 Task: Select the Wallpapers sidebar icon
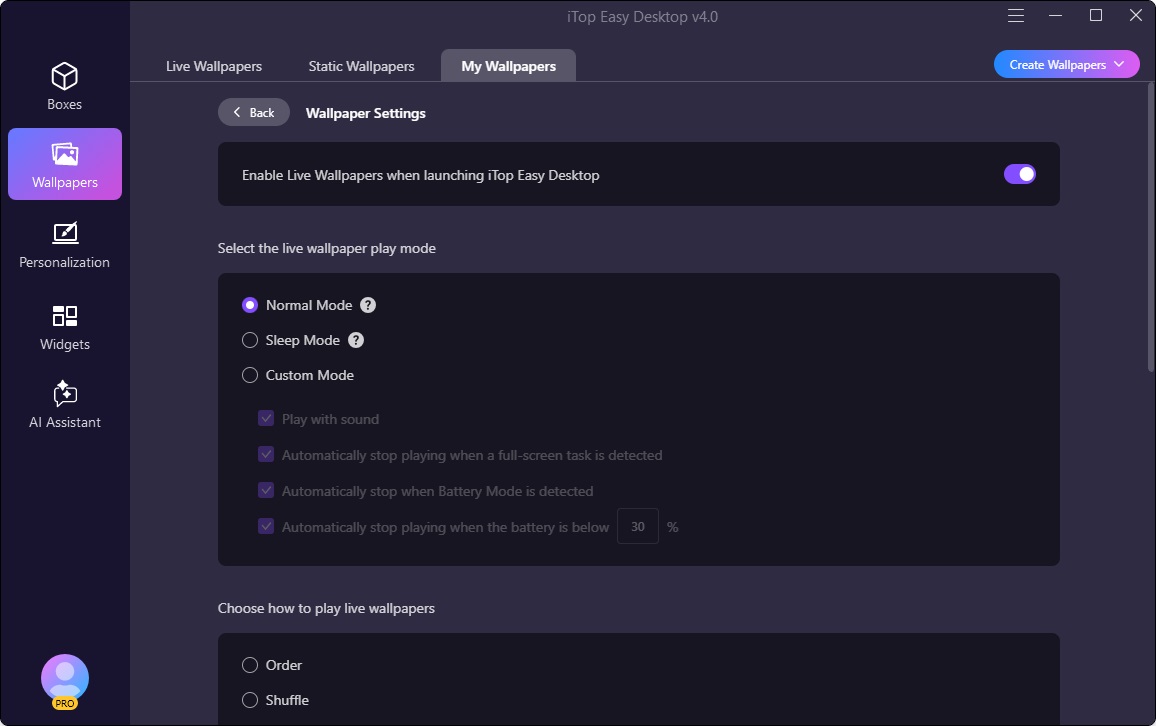click(65, 154)
